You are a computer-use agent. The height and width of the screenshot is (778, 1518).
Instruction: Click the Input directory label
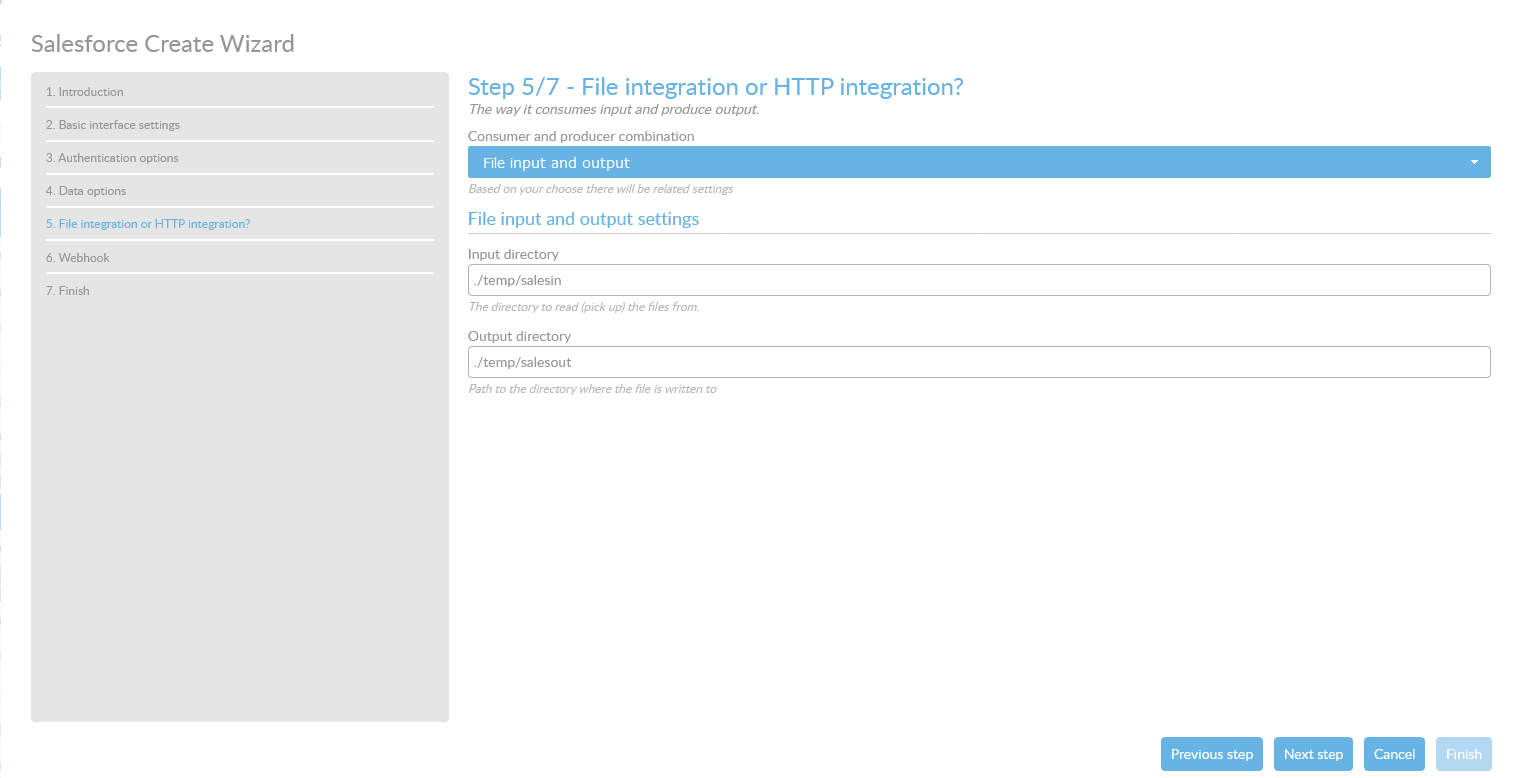click(513, 254)
